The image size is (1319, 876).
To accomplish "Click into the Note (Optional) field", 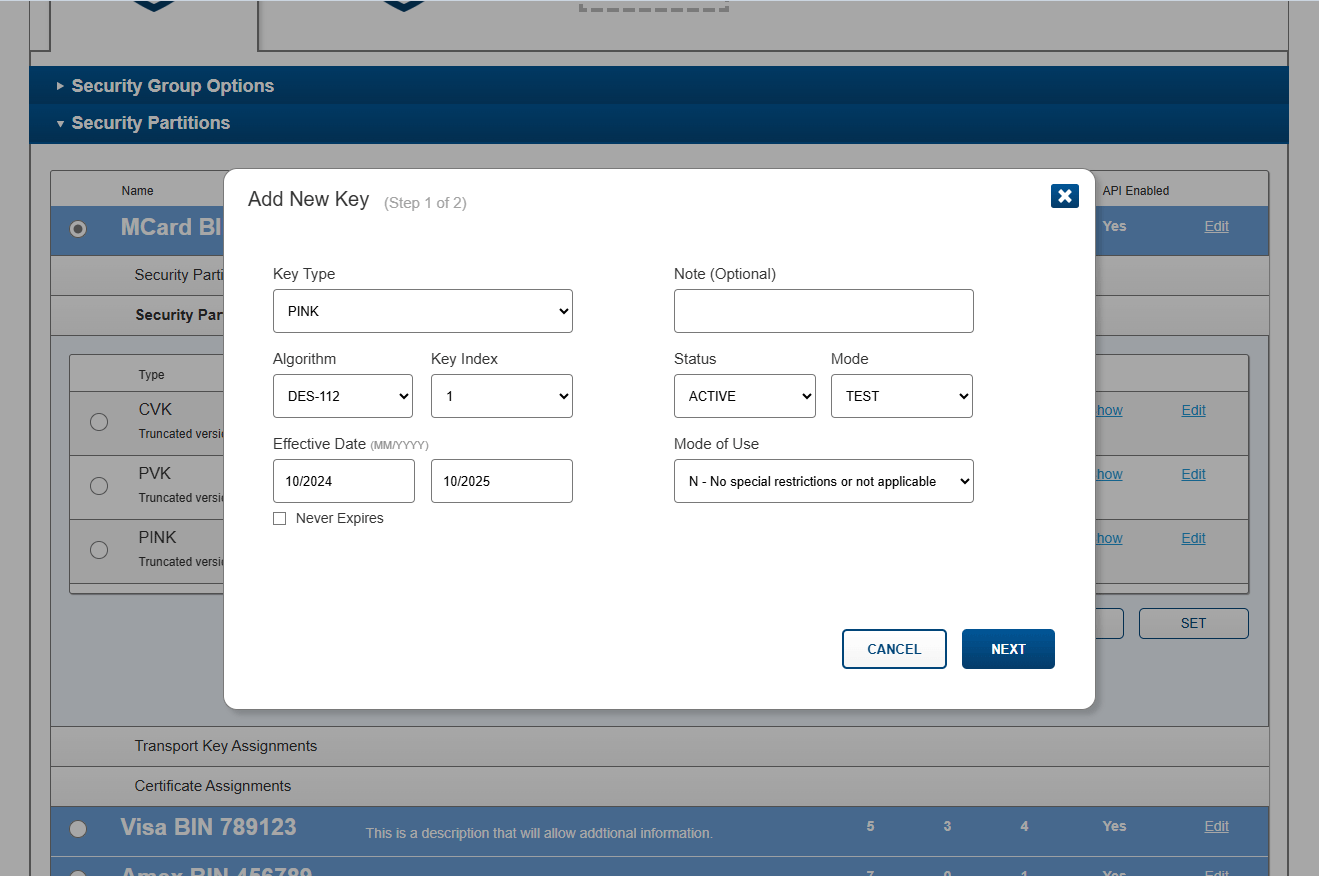I will coord(824,311).
